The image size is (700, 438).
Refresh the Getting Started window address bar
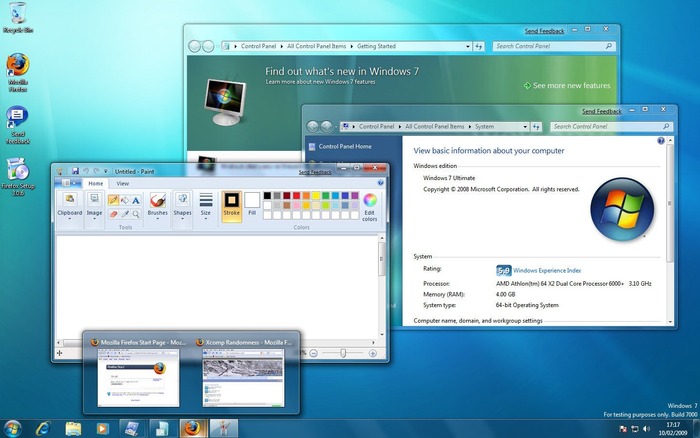tap(479, 46)
